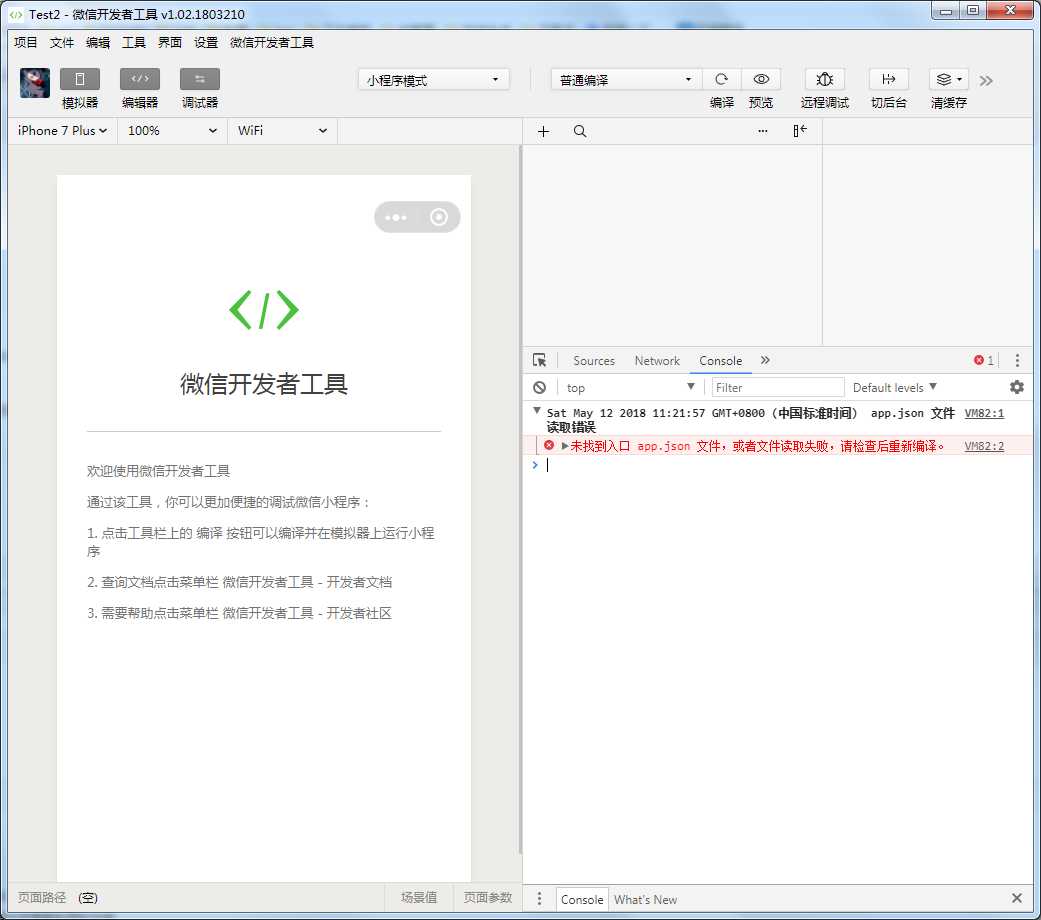The height and width of the screenshot is (920, 1041).
Task: Open the VM82:2 source link
Action: pos(984,446)
